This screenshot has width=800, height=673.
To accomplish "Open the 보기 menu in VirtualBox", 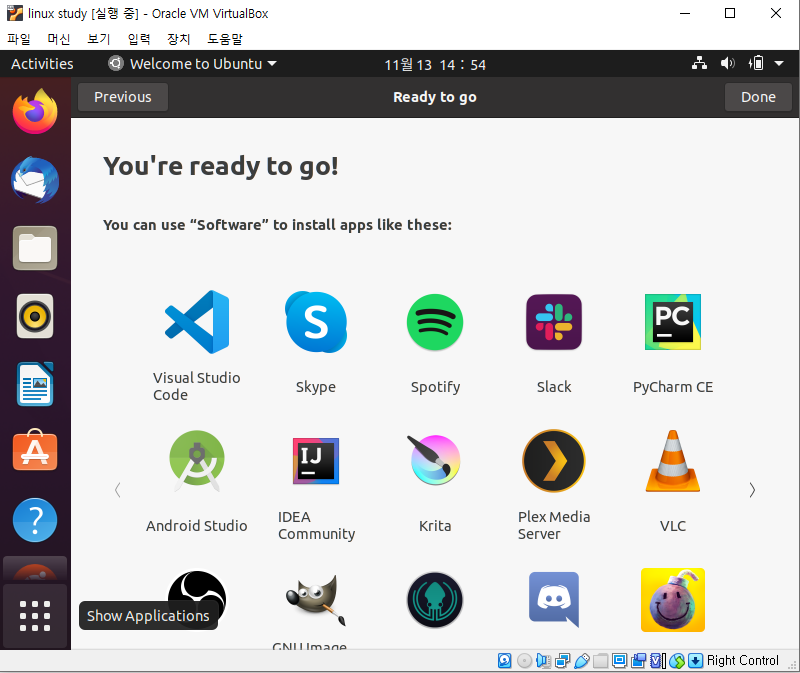I will (x=98, y=39).
